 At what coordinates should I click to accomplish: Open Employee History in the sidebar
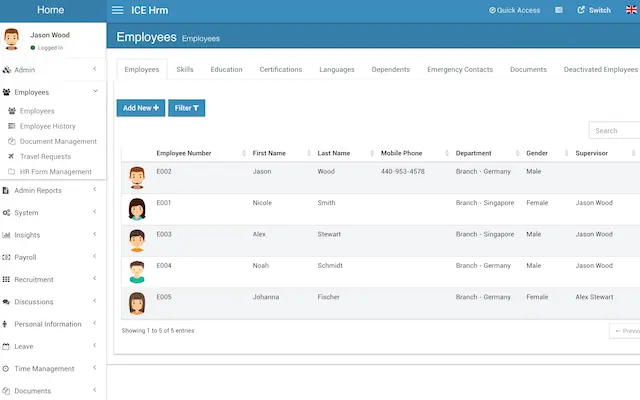pos(47,126)
